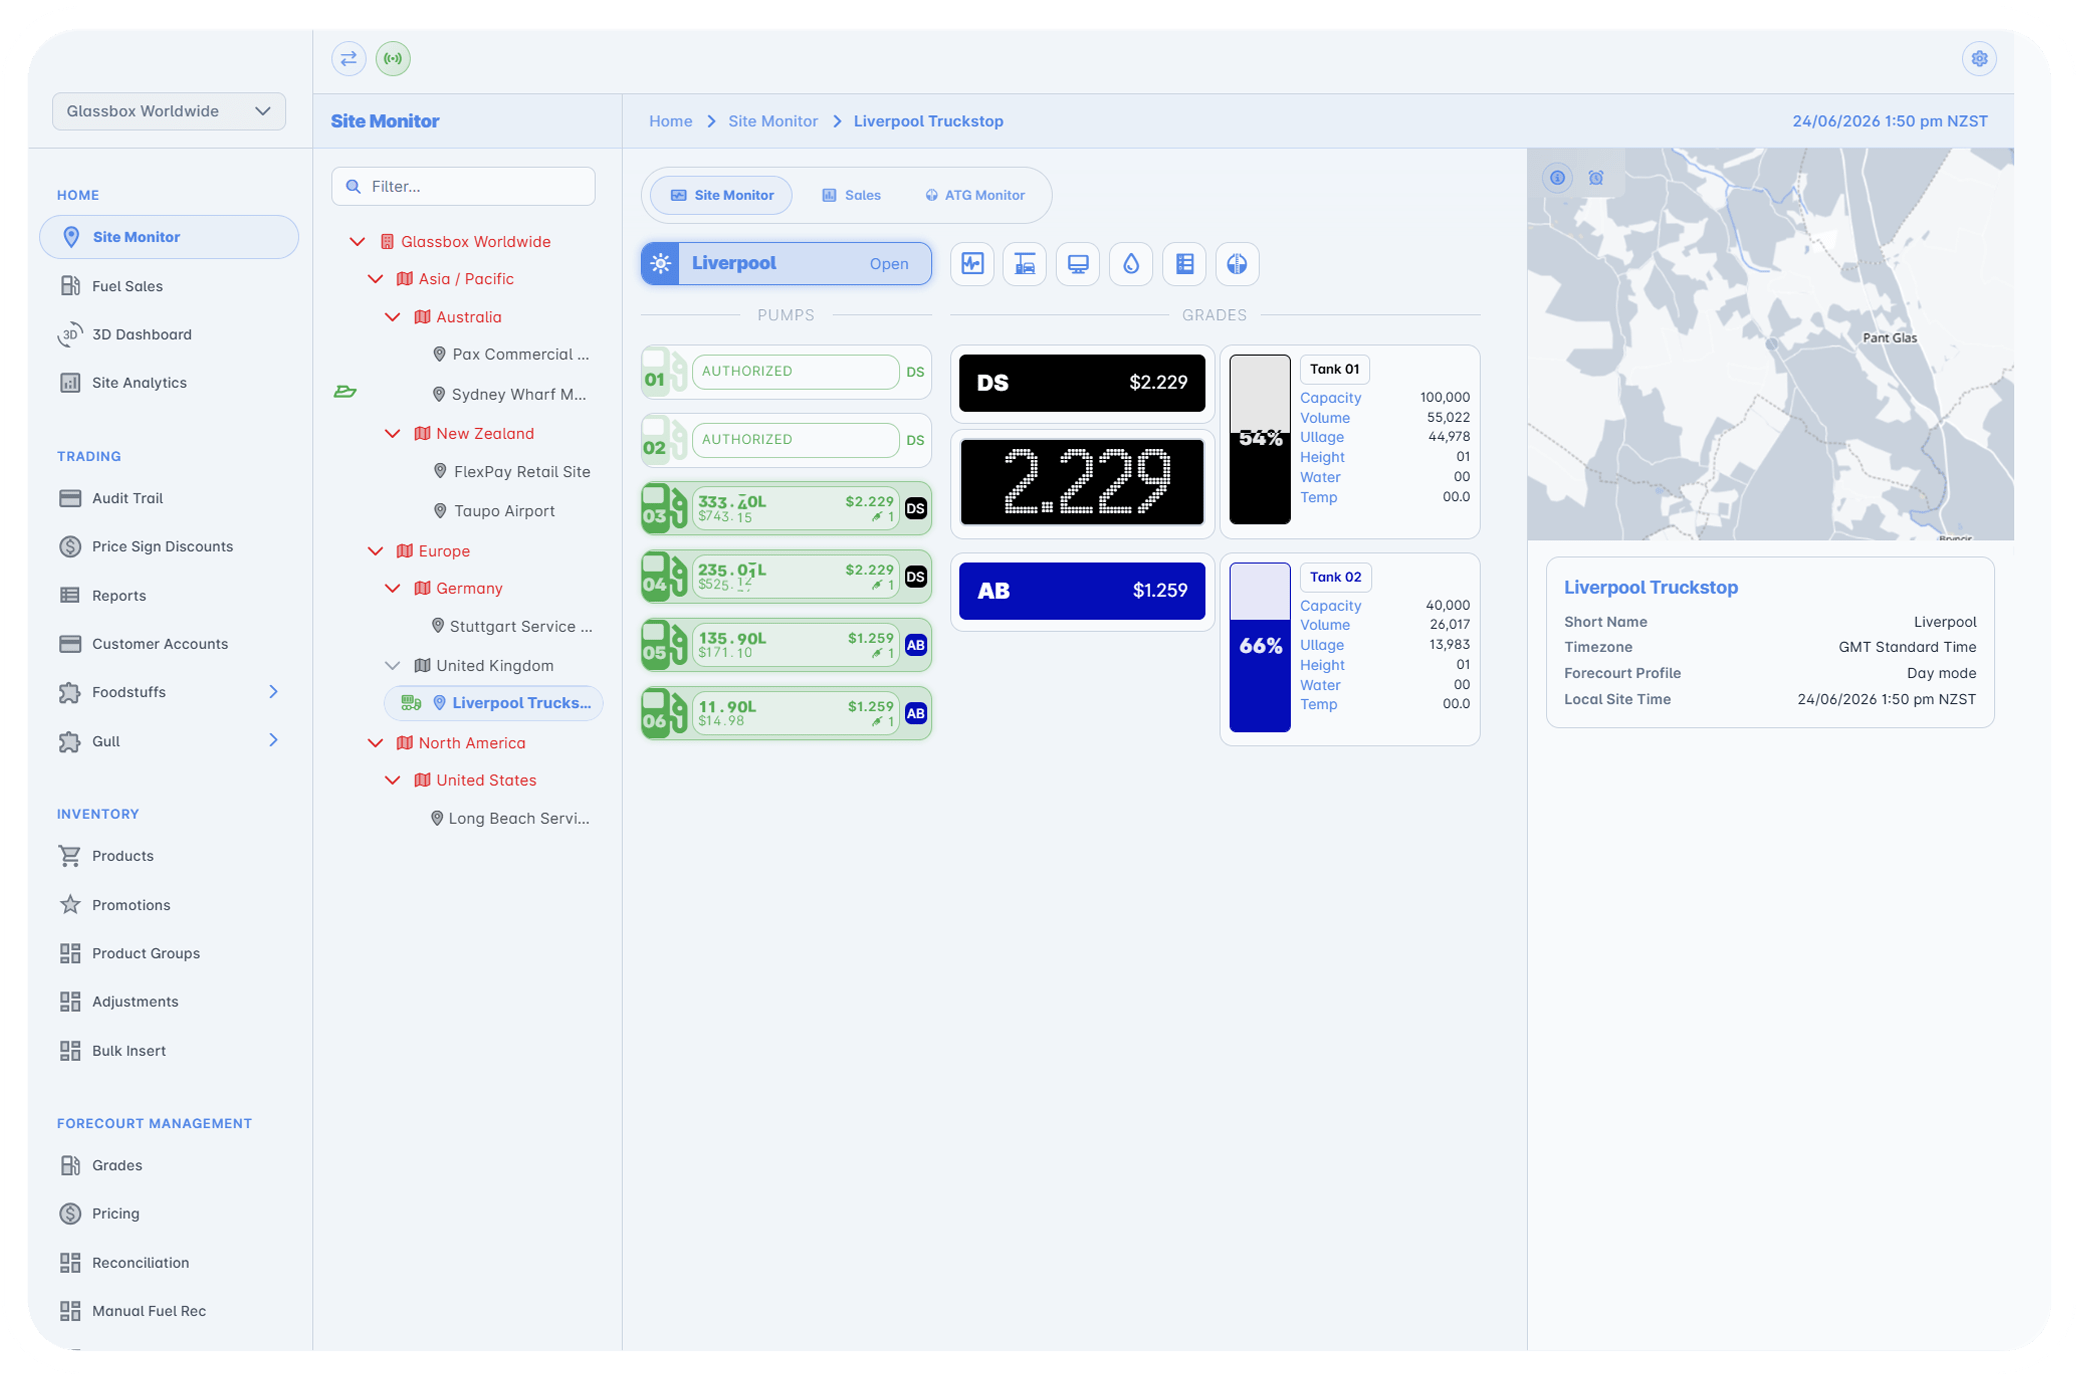Image resolution: width=2079 pixels, height=1377 pixels.
Task: Click Tank 02 label button
Action: point(1335,577)
